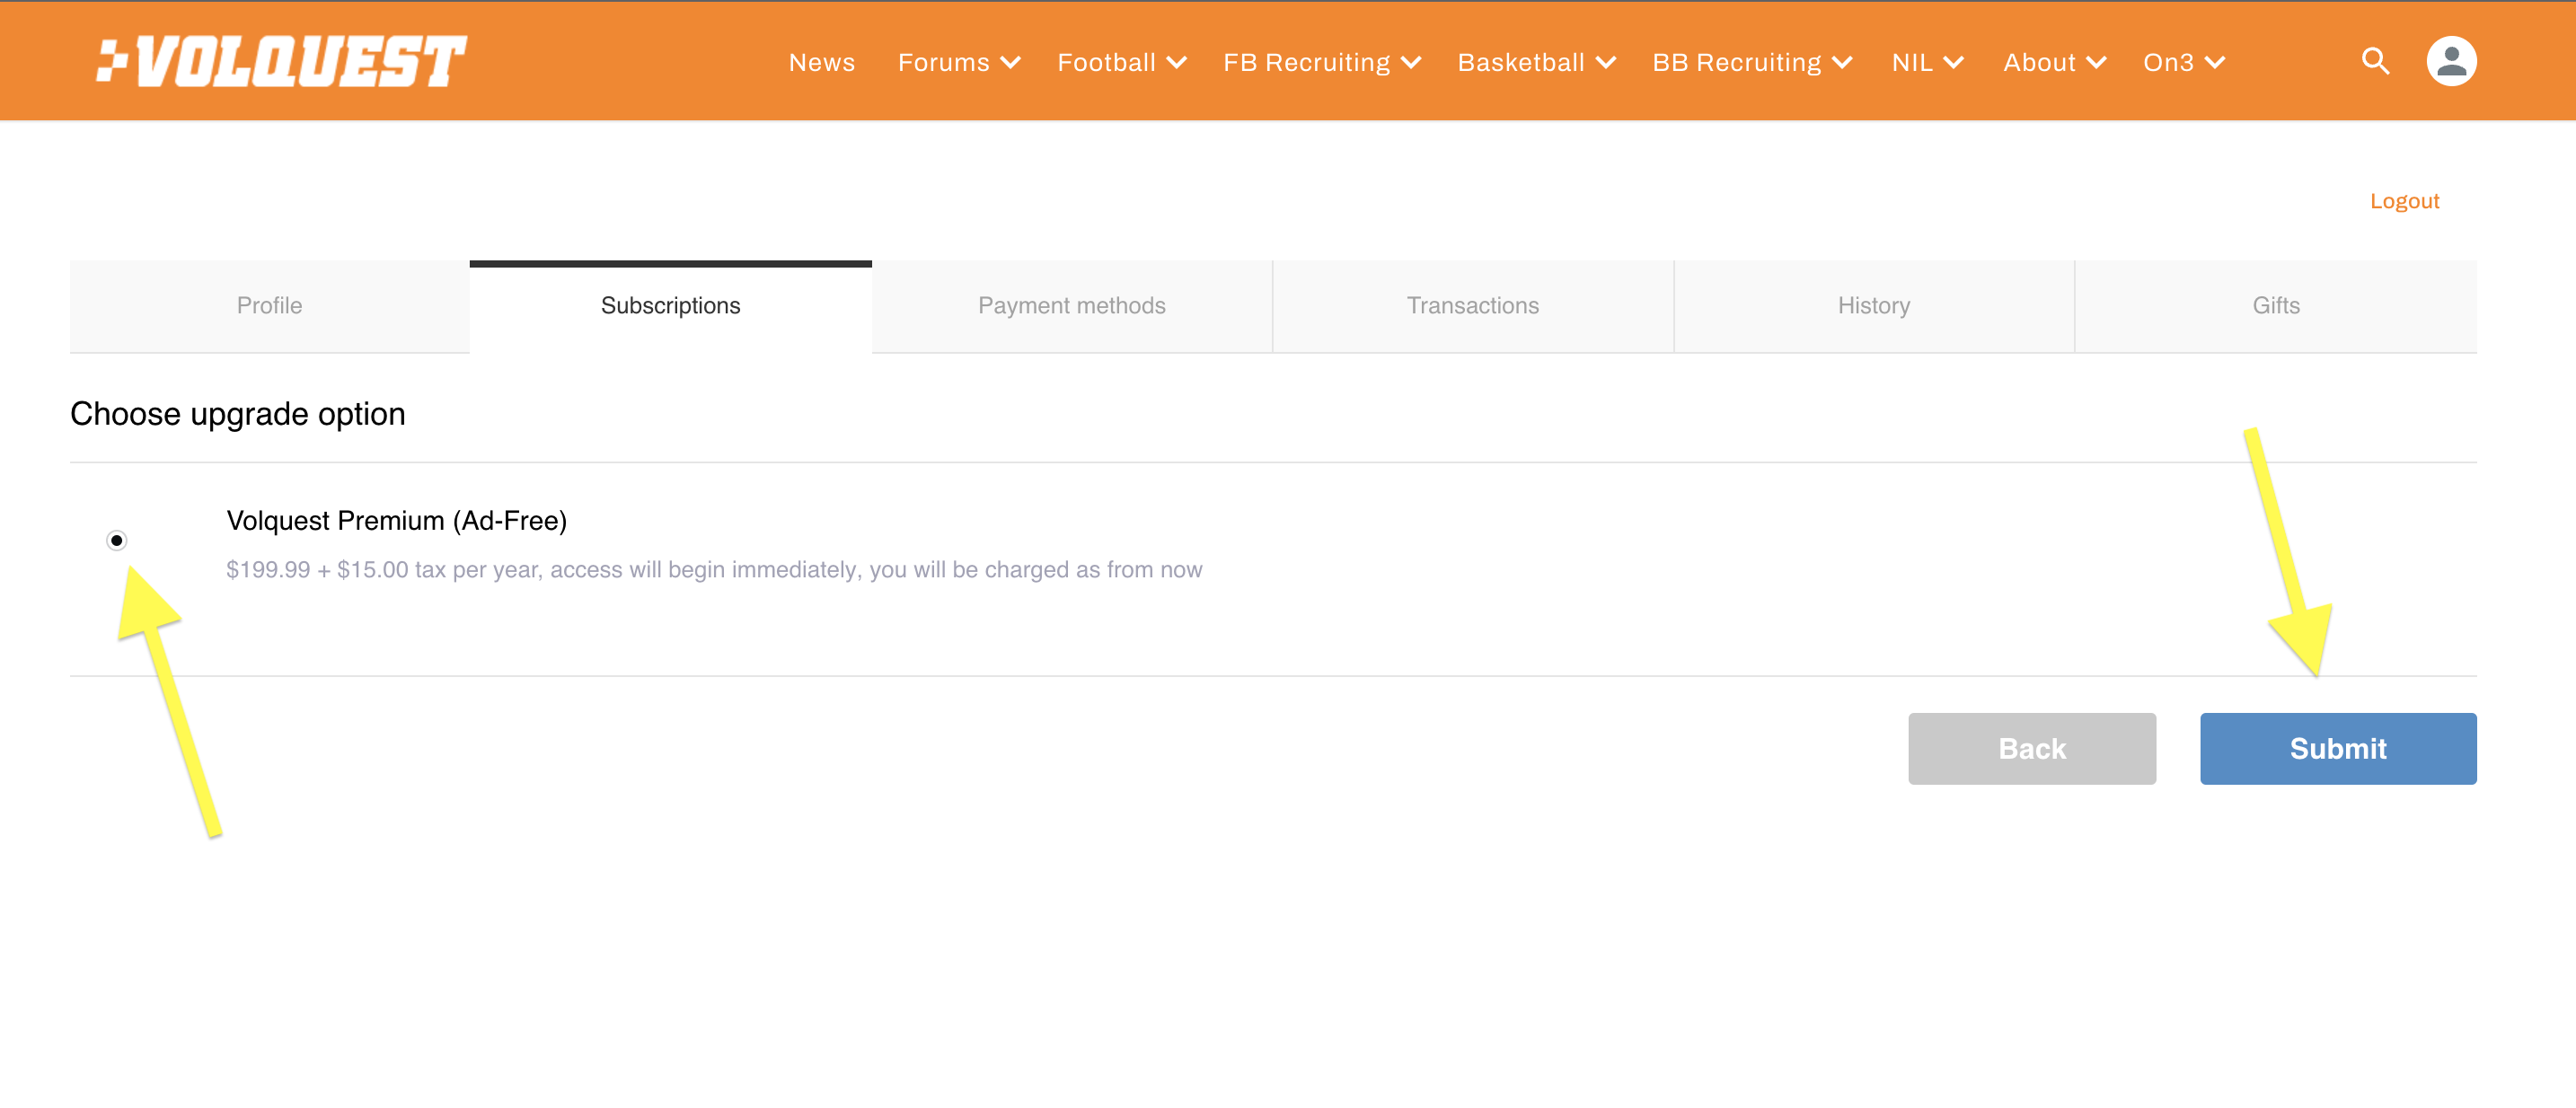This screenshot has width=2576, height=1108.
Task: Switch to the Subscriptions tab
Action: (x=670, y=306)
